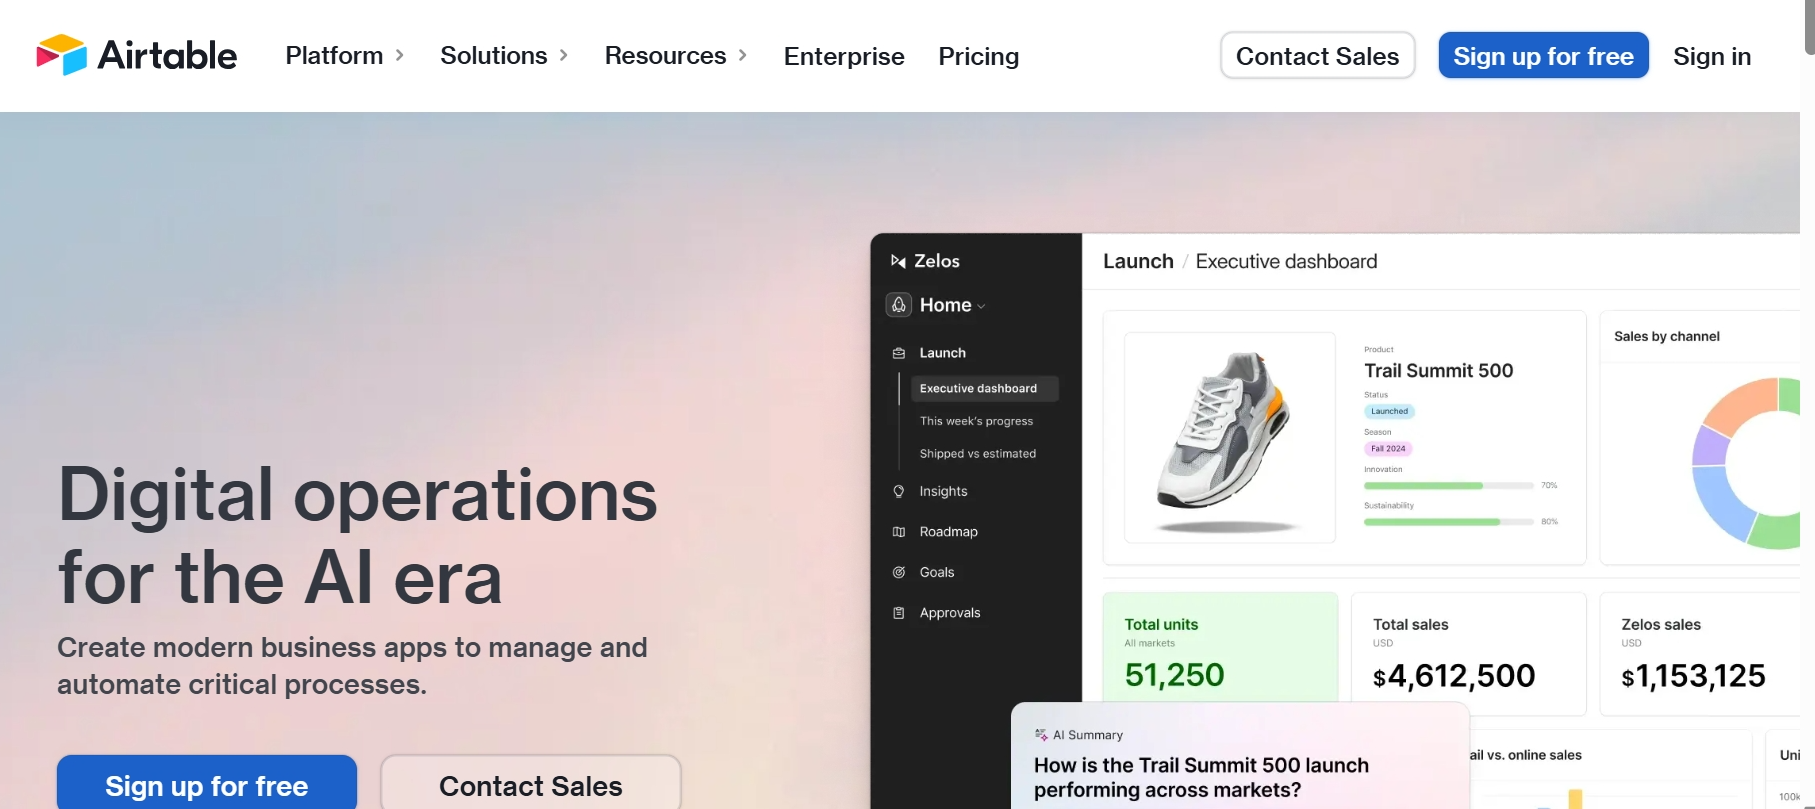1815x809 pixels.
Task: Open Approvals in the sidebar
Action: click(x=950, y=613)
